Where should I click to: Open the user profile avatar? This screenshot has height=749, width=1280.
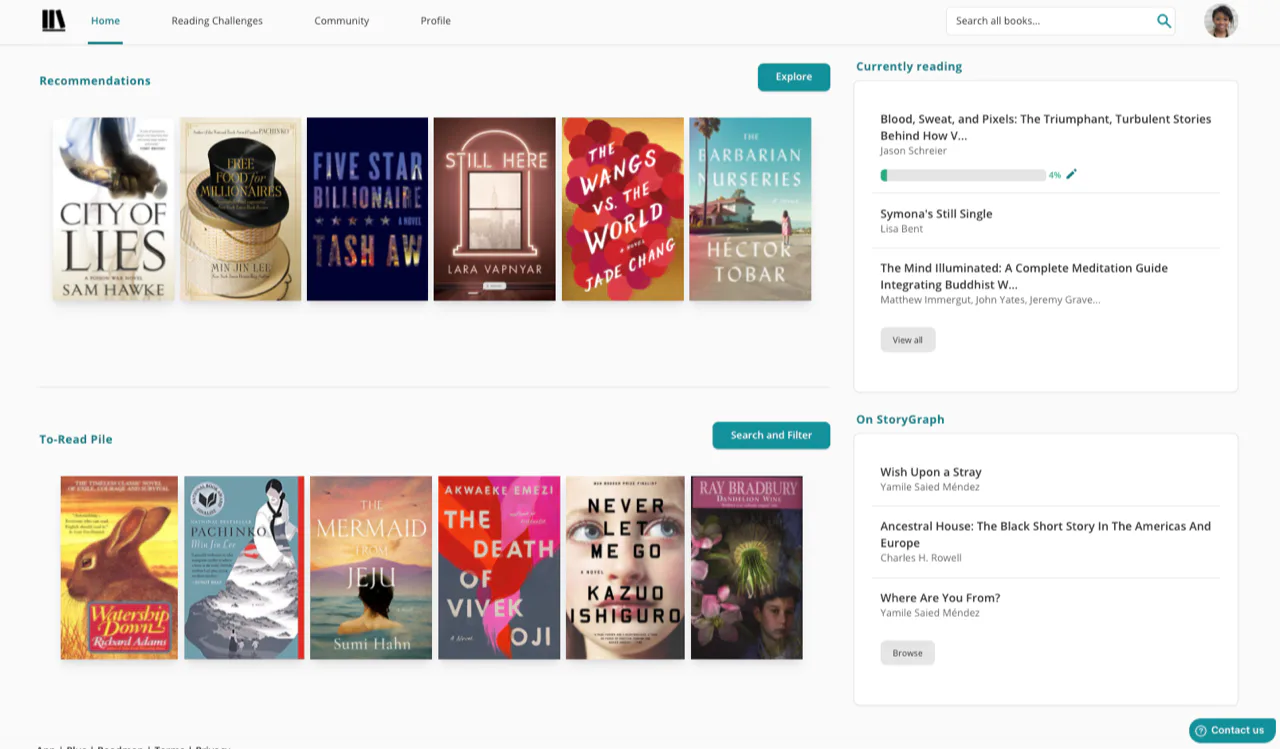(x=1221, y=21)
